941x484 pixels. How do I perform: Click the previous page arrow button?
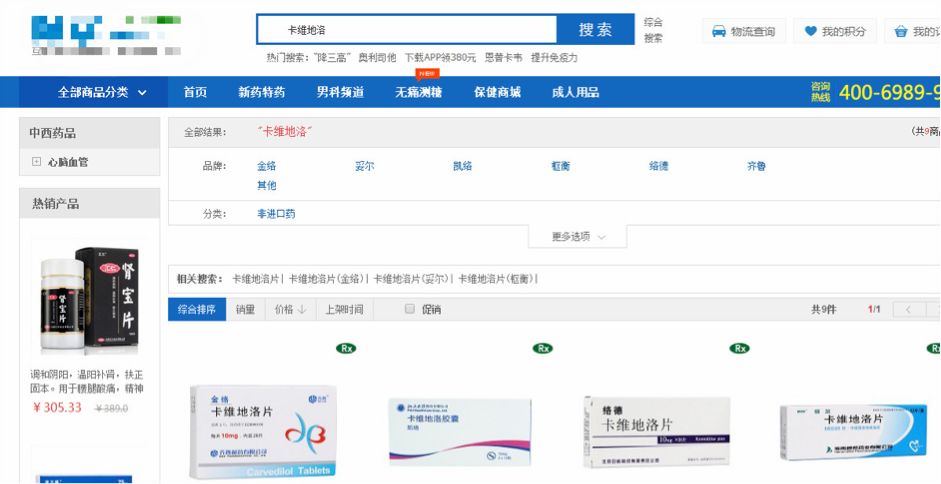[909, 309]
